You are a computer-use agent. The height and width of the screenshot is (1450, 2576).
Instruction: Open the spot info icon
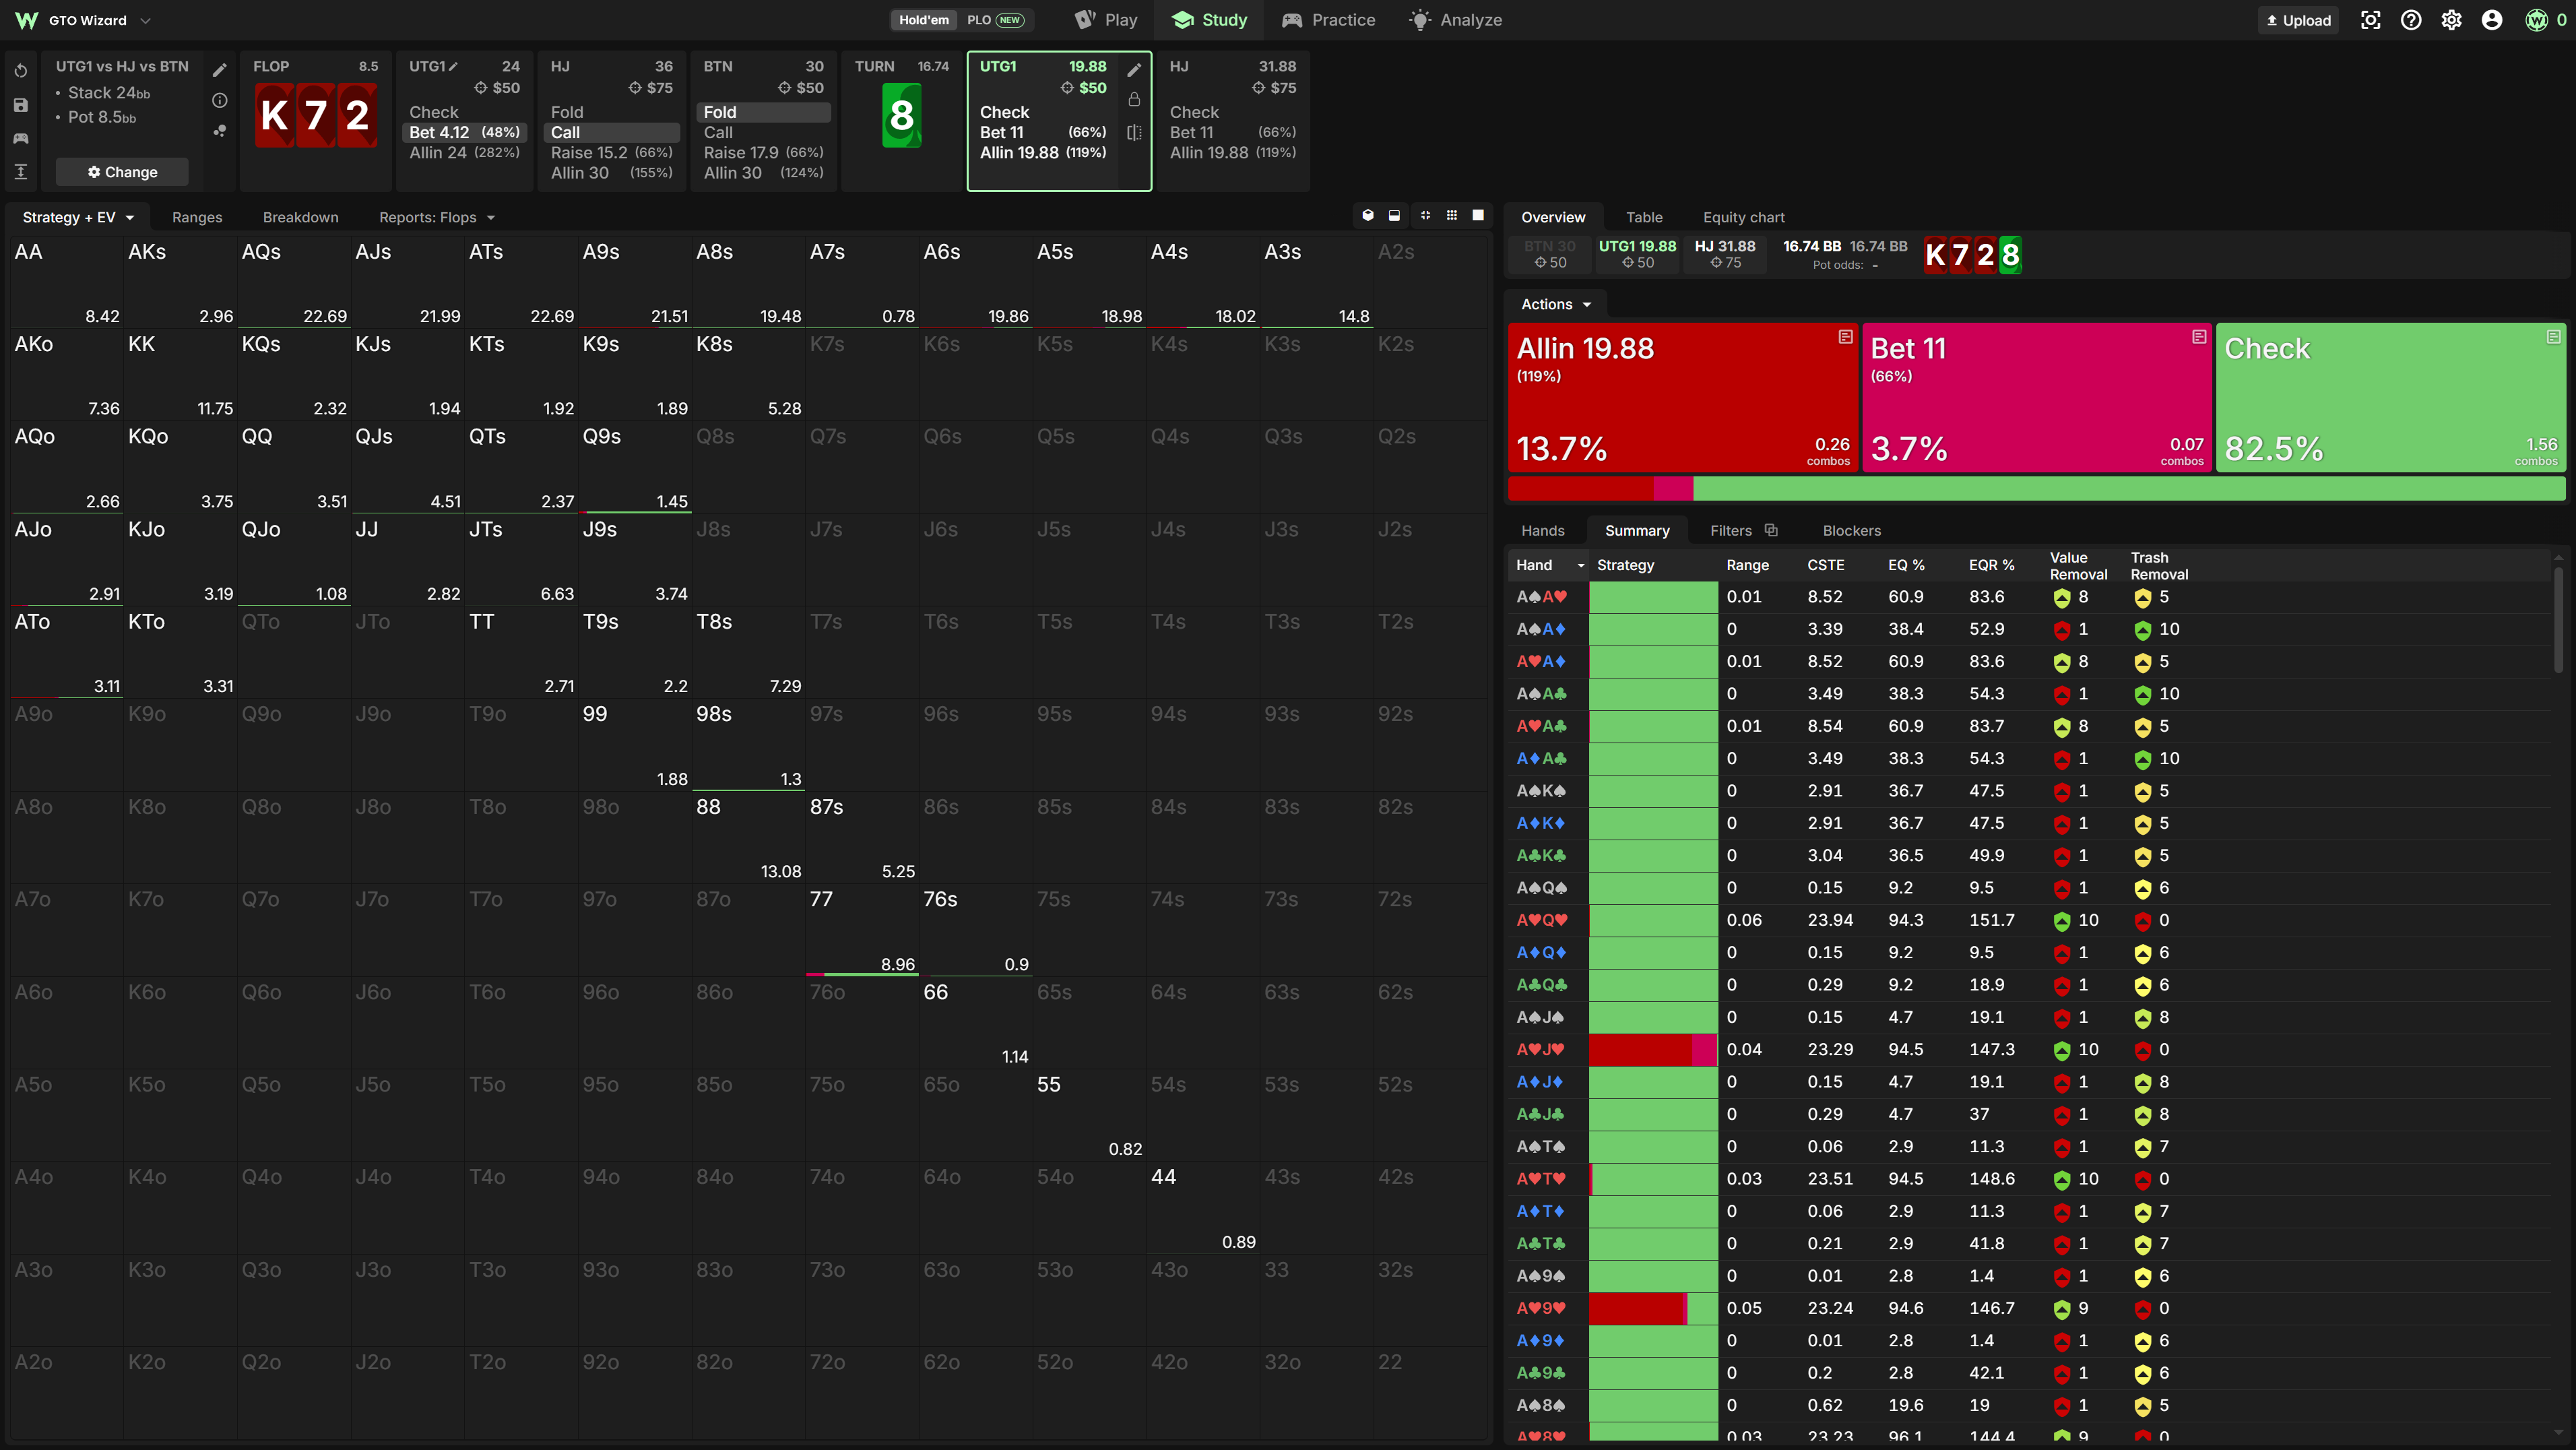point(220,100)
